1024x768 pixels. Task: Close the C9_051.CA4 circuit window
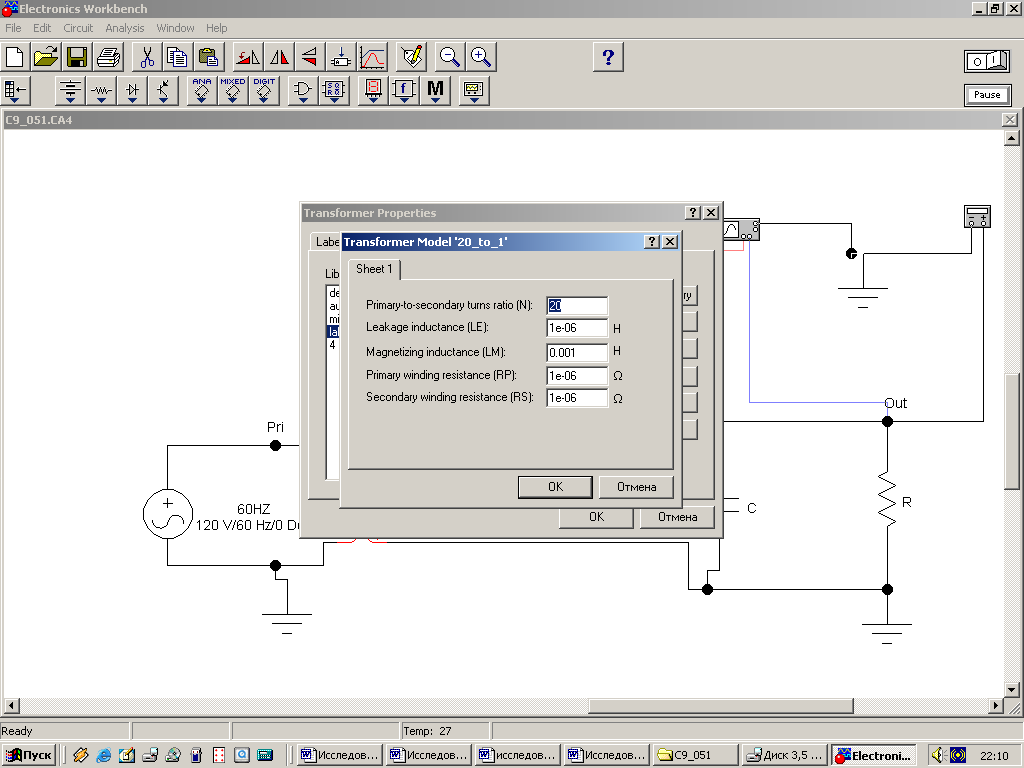tap(1010, 120)
